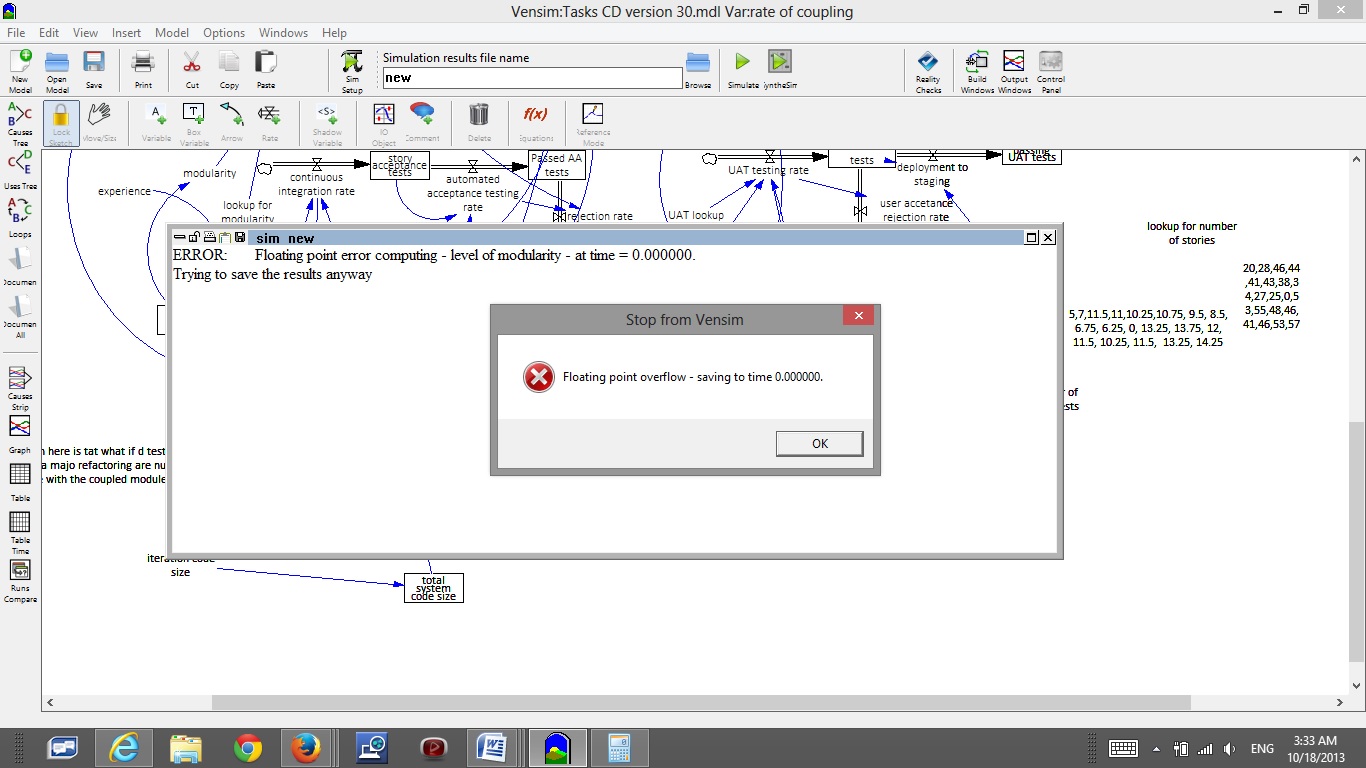
Task: Click the lock icon in sim new window
Action: click(x=193, y=237)
